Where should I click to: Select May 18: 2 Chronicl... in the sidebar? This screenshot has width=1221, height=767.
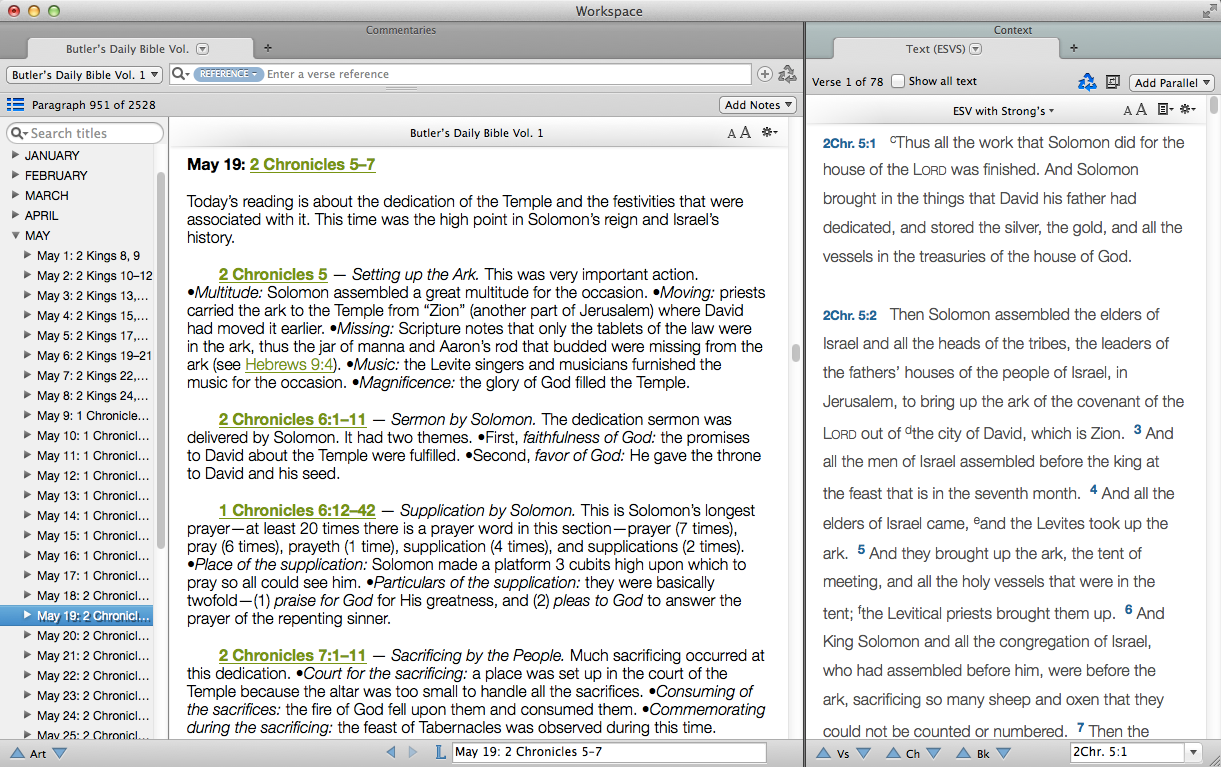pos(93,595)
